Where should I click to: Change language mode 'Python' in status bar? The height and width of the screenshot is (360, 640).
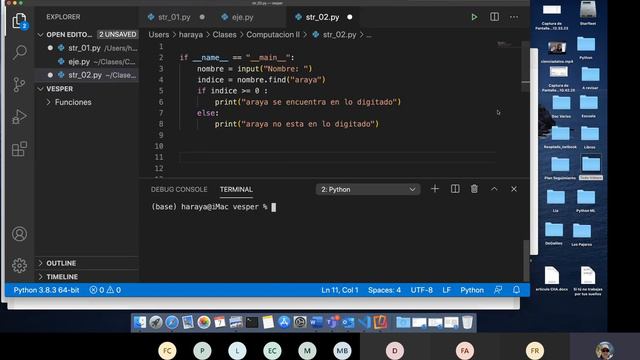tap(472, 290)
